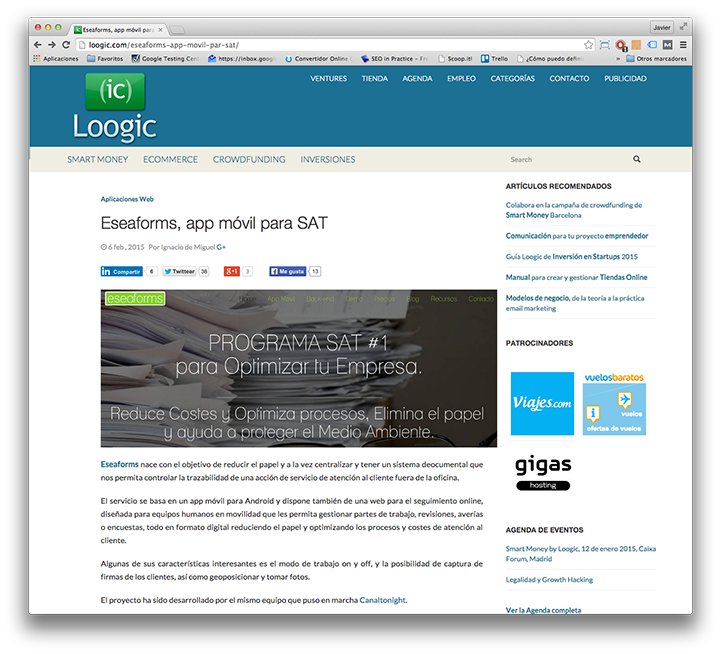Click the Google +1 button
This screenshot has height=654, width=721.
tap(232, 271)
